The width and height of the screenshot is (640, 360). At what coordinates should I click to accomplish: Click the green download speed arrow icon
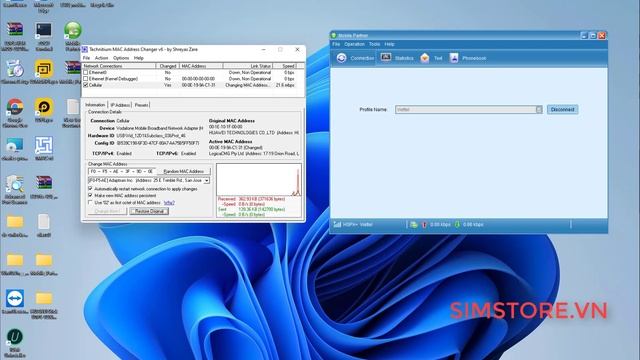(x=458, y=224)
